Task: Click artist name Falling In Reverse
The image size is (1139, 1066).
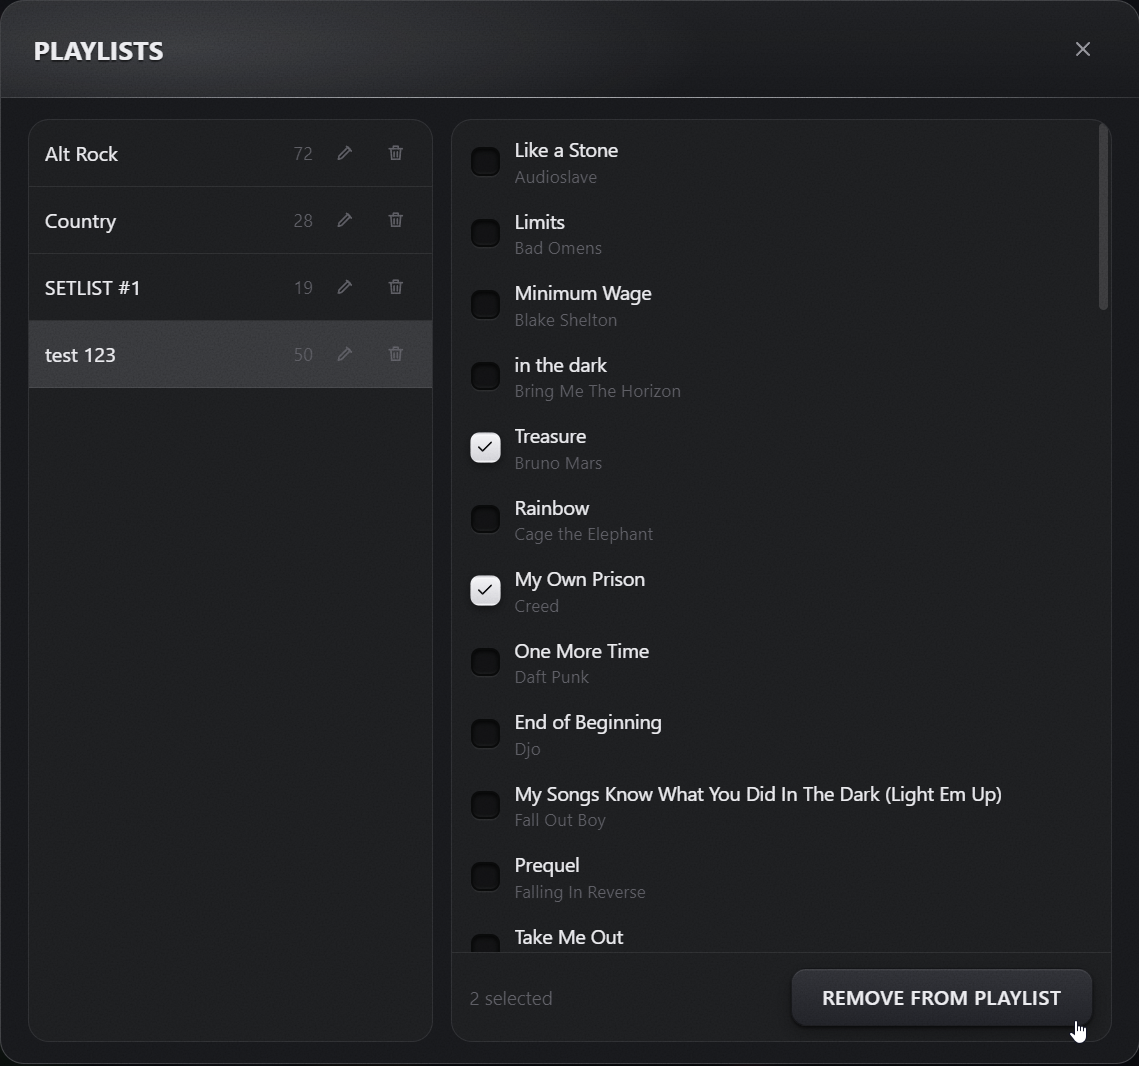Action: [580, 892]
